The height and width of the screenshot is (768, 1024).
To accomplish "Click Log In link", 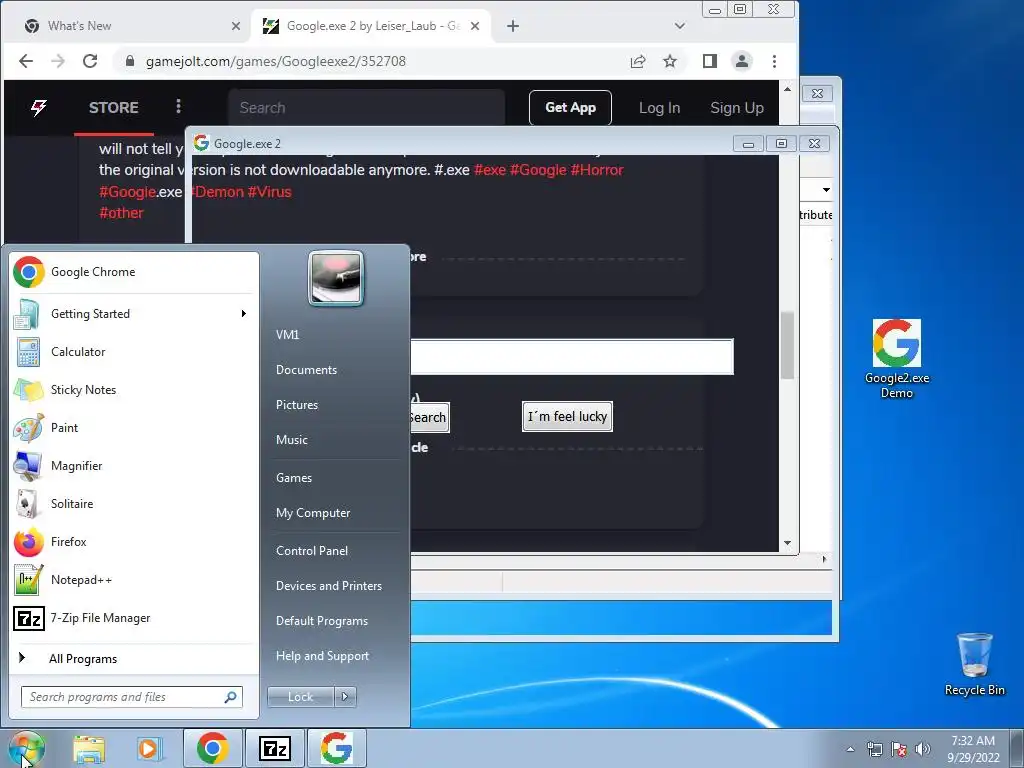I will (660, 108).
